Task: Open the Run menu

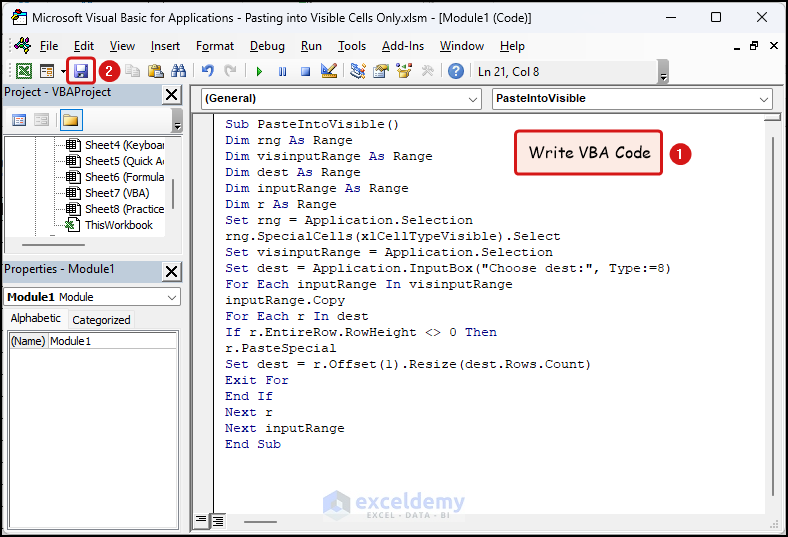Action: (311, 46)
